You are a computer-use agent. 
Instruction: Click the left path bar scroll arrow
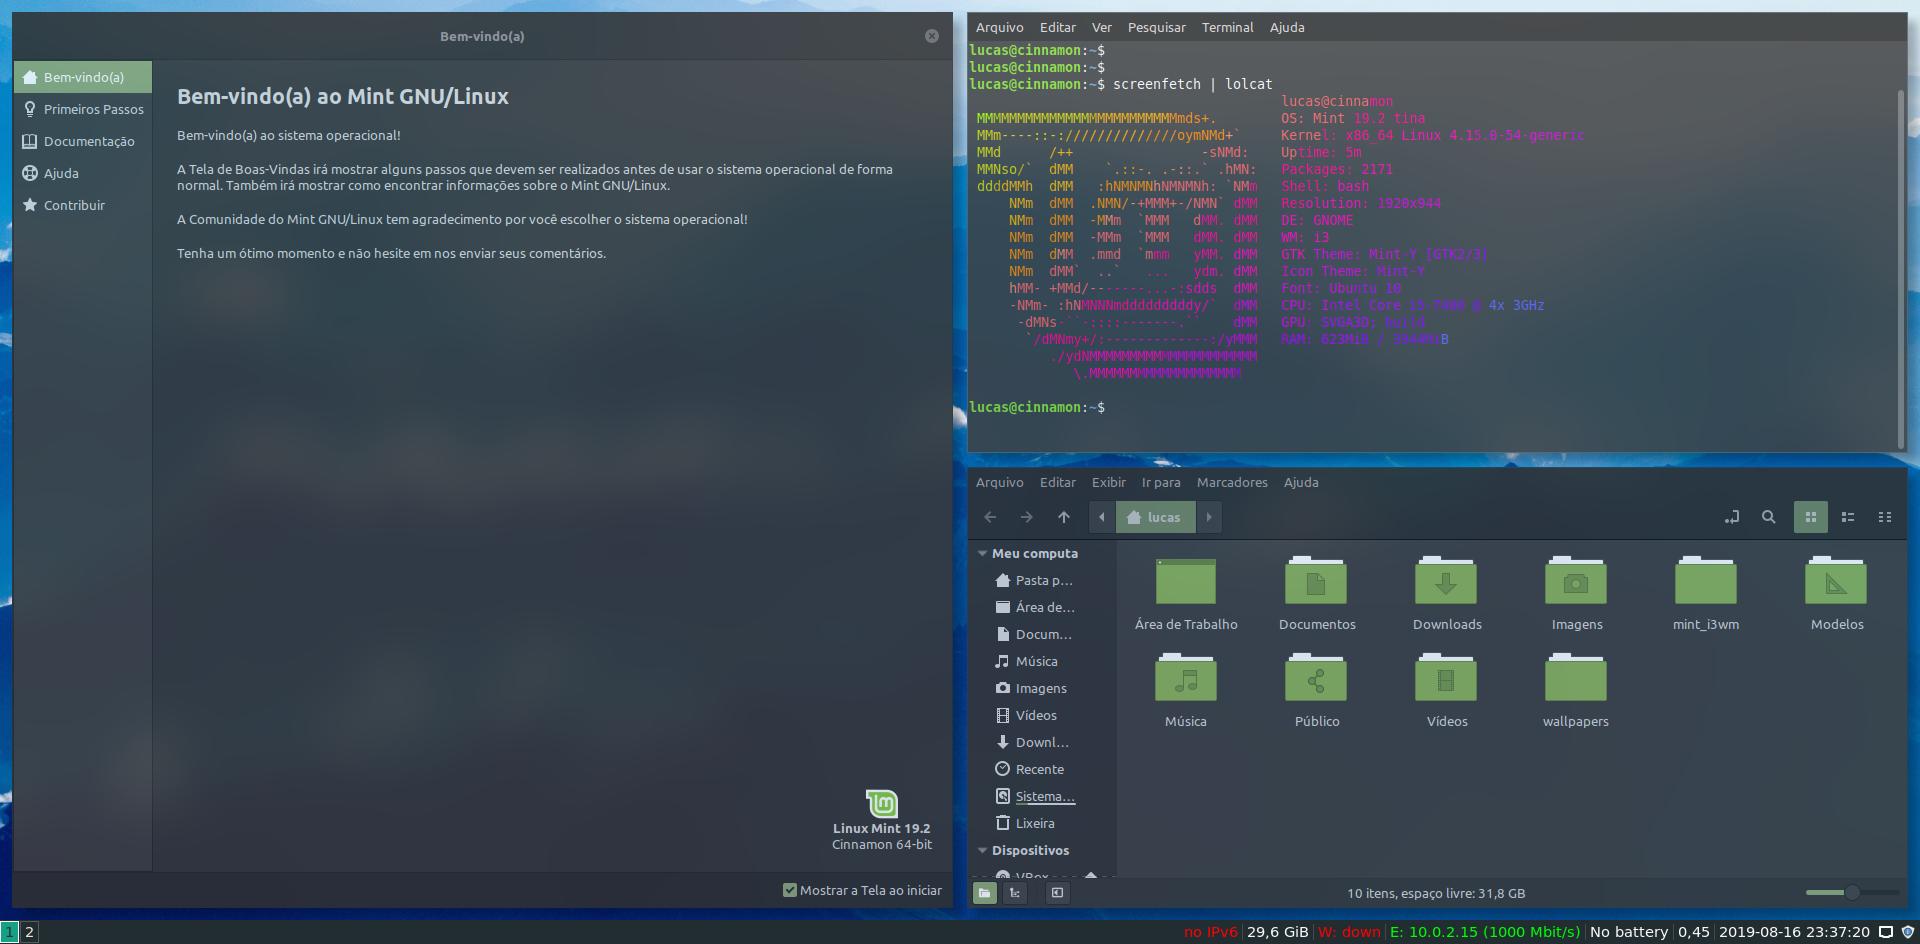click(1102, 517)
